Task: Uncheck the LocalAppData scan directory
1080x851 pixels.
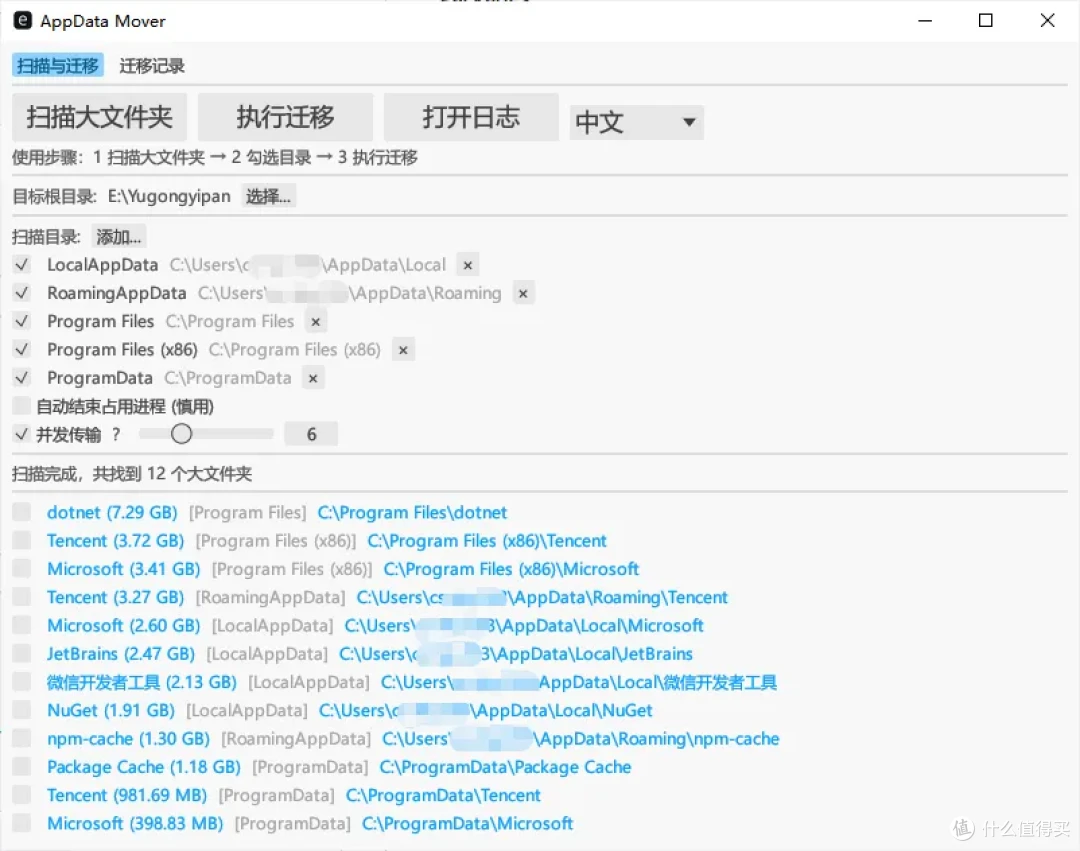Action: pos(22,264)
